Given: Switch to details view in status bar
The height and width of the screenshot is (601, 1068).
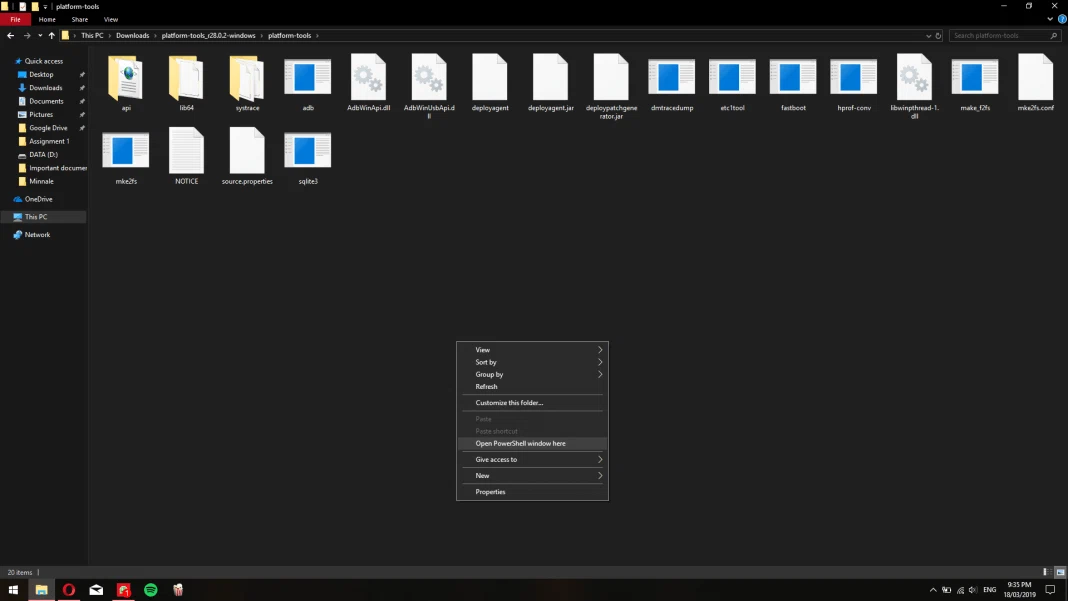Looking at the screenshot, I should [1046, 572].
